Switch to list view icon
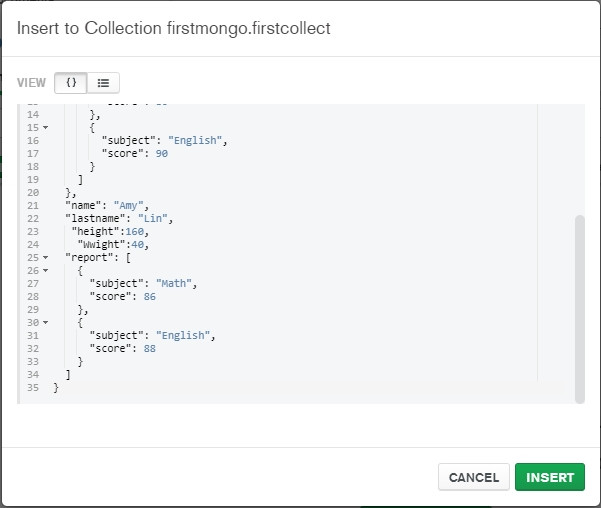The image size is (601, 508). coord(103,83)
